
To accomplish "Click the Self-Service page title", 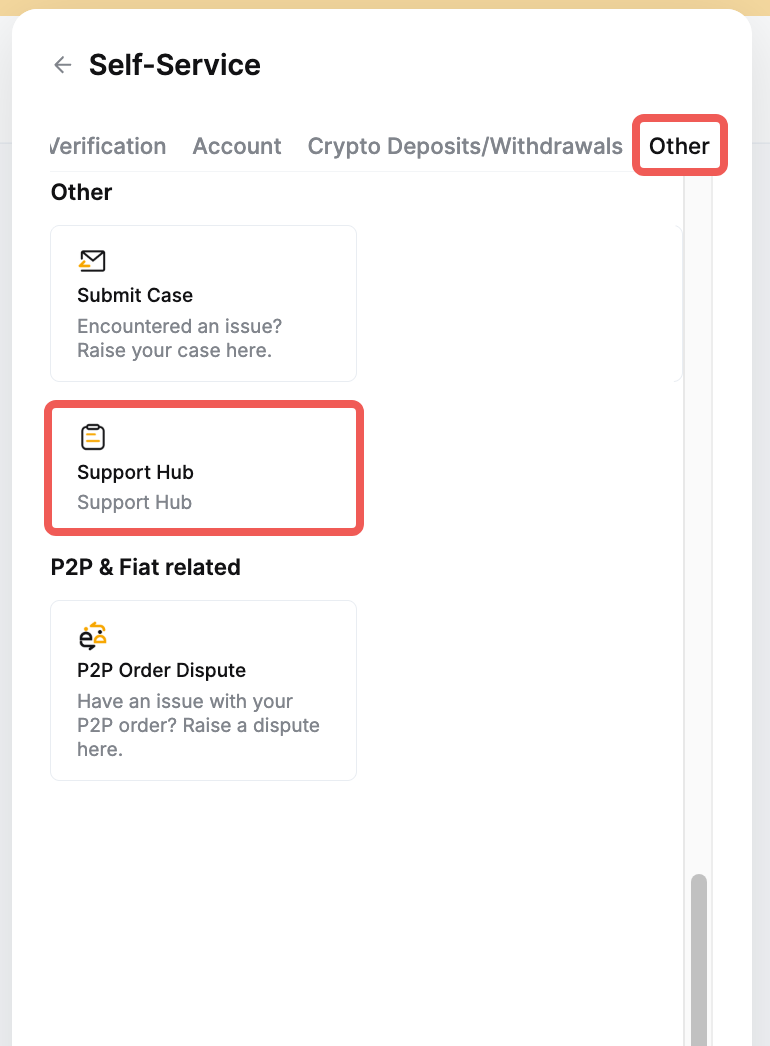I will [175, 65].
